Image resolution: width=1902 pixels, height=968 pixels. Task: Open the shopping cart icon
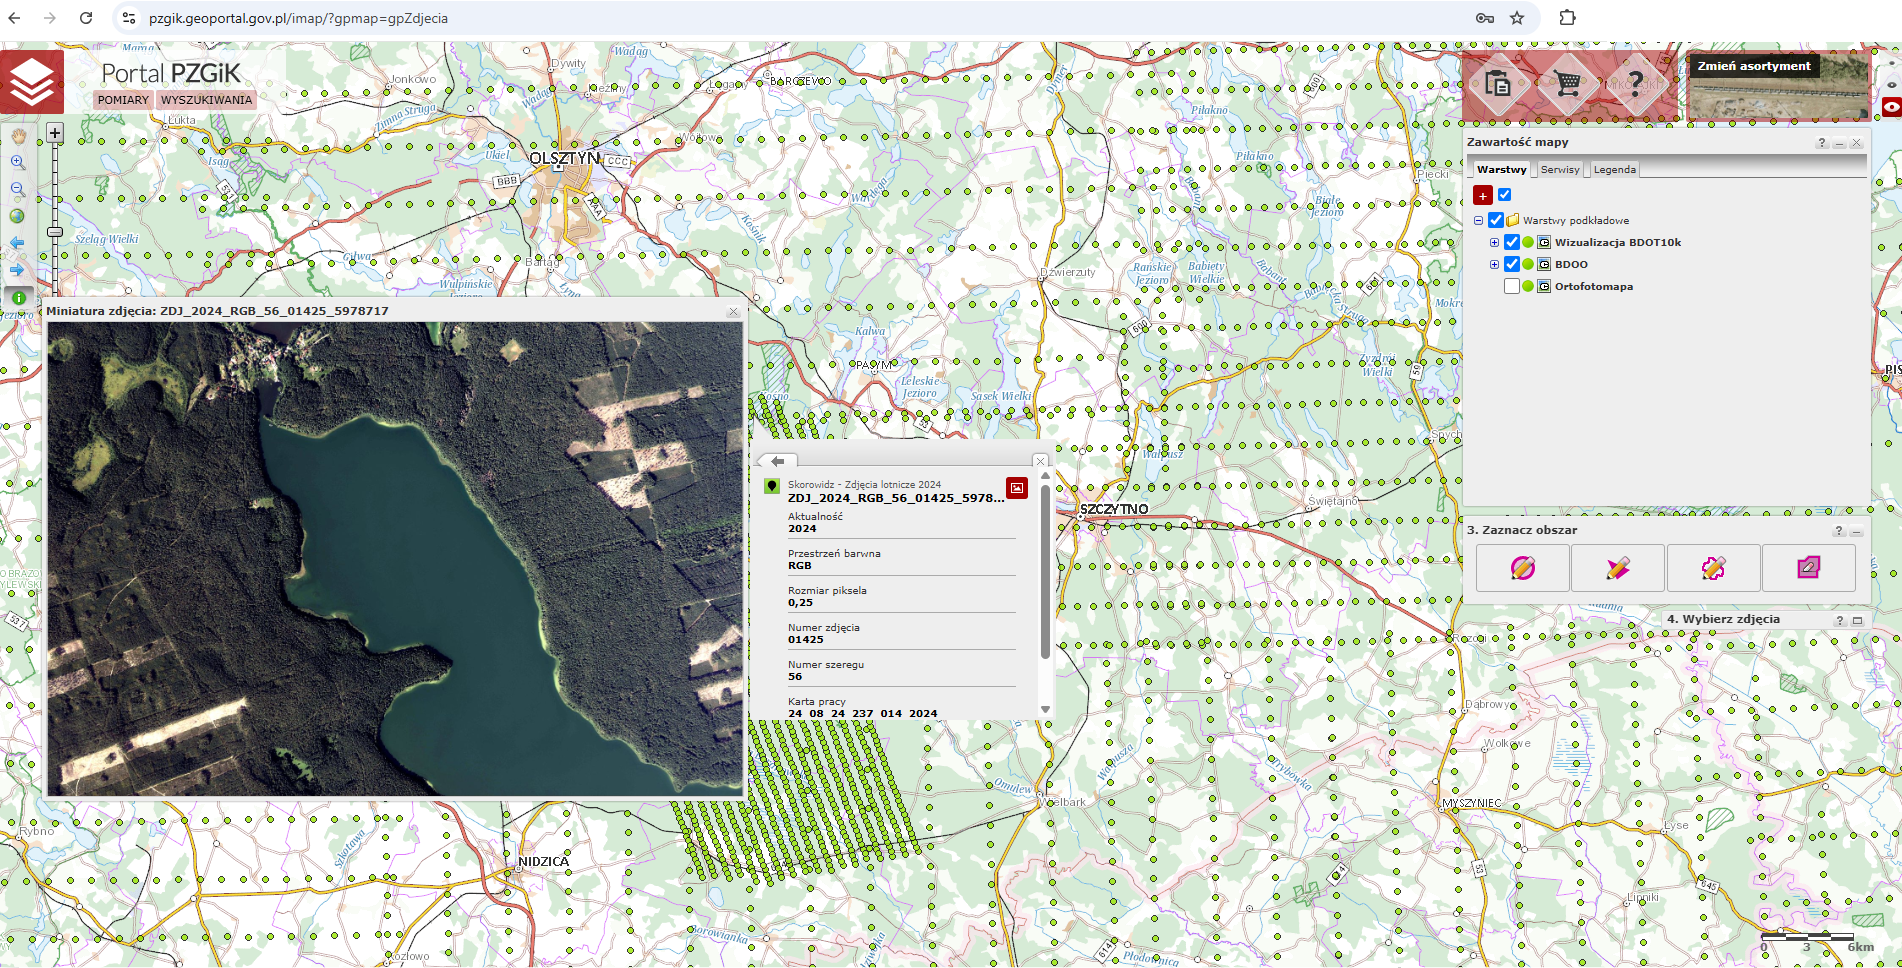pyautogui.click(x=1567, y=84)
